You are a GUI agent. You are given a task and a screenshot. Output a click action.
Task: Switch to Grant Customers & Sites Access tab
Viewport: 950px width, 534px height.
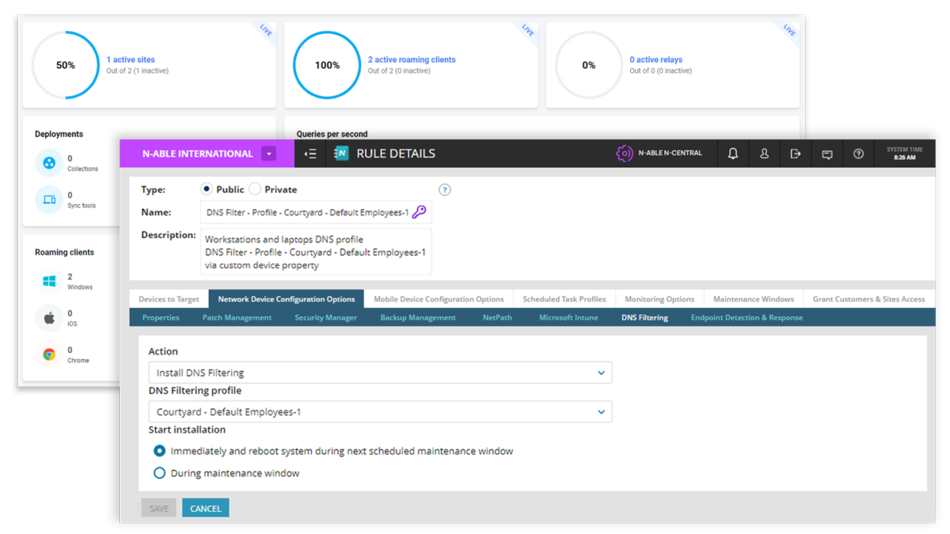tap(869, 299)
